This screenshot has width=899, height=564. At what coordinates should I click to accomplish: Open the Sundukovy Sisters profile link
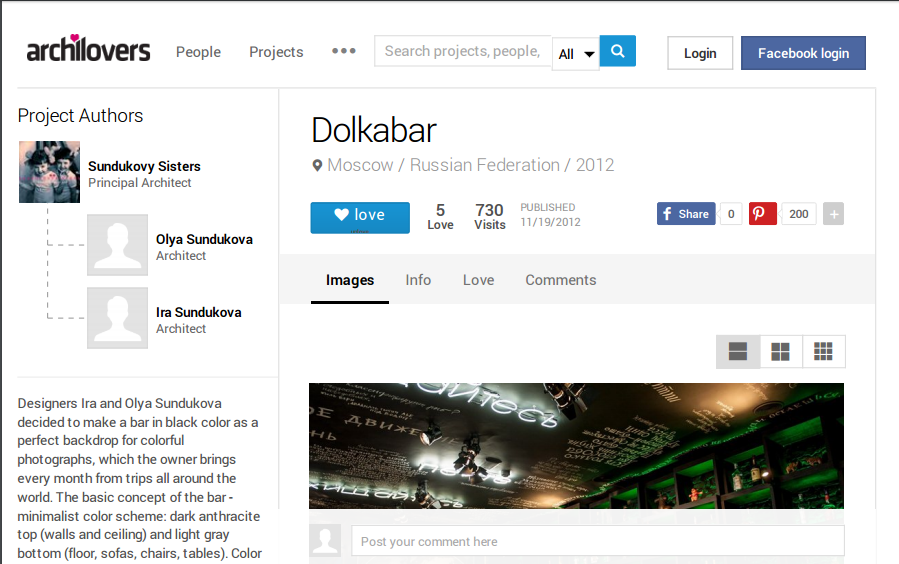[x=144, y=166]
